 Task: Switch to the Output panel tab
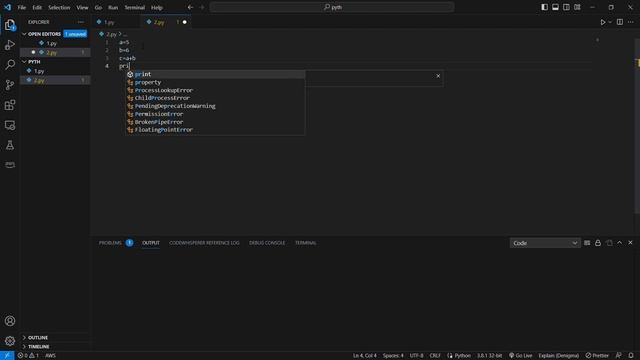click(151, 243)
